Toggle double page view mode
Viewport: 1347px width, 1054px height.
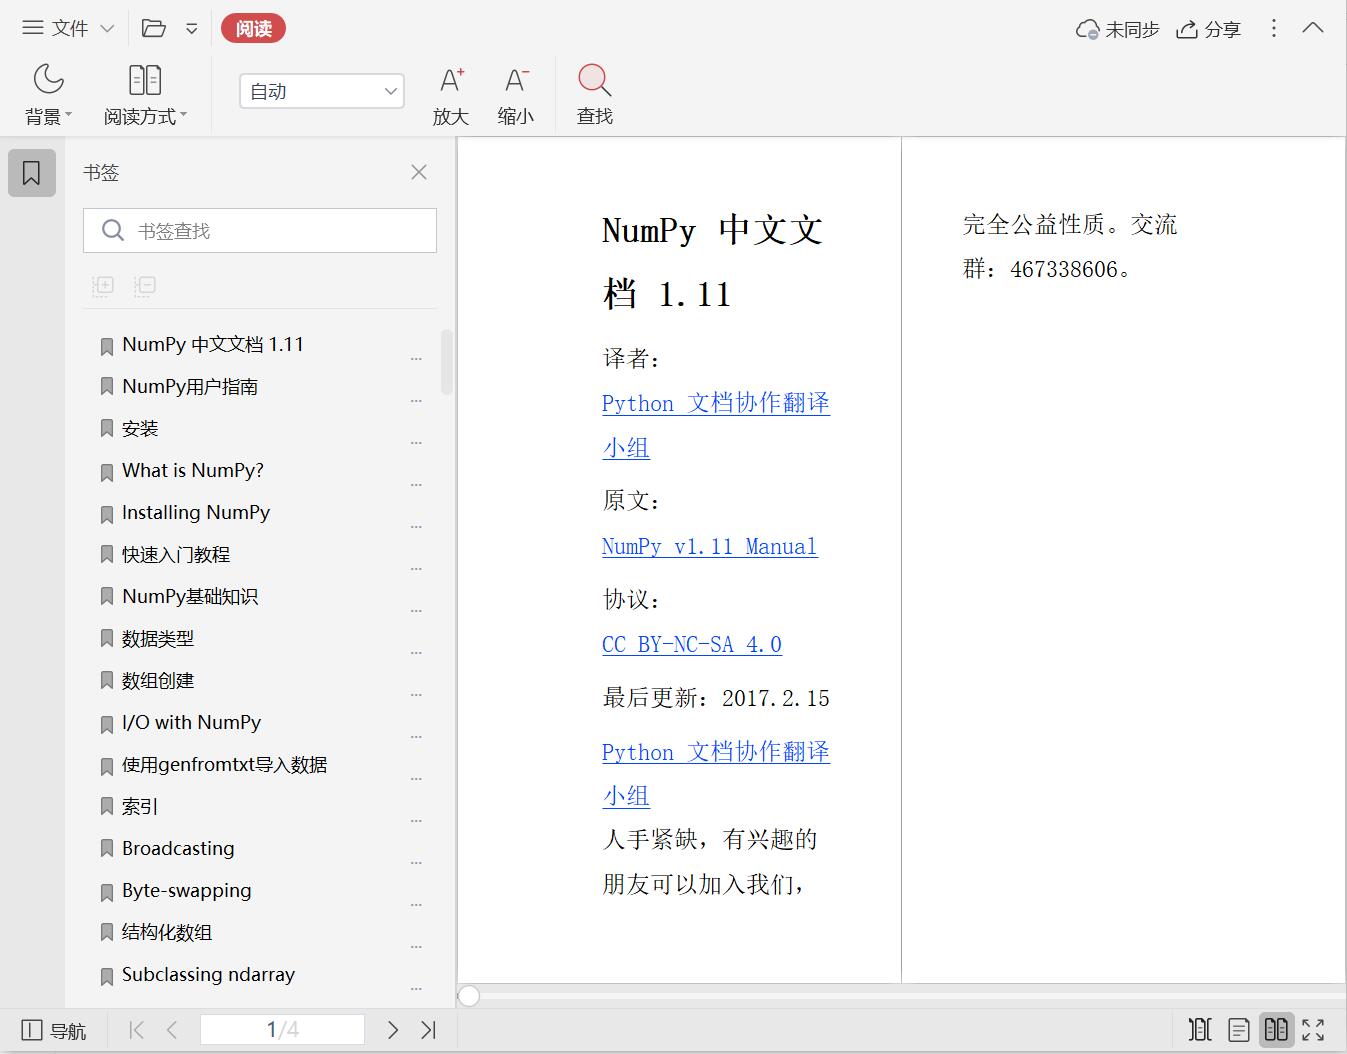1276,1029
